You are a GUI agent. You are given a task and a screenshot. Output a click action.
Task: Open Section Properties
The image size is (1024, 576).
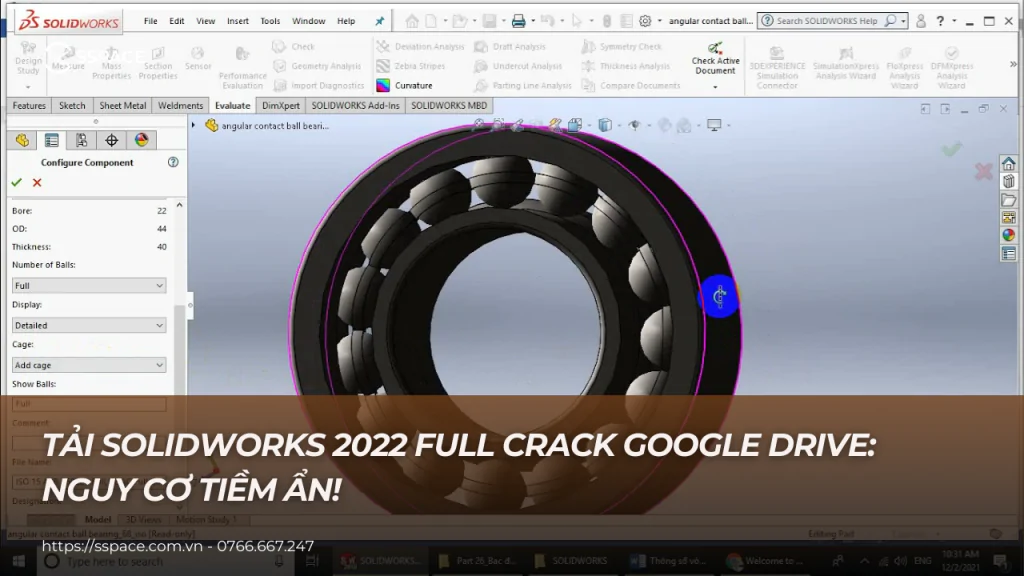click(x=158, y=63)
